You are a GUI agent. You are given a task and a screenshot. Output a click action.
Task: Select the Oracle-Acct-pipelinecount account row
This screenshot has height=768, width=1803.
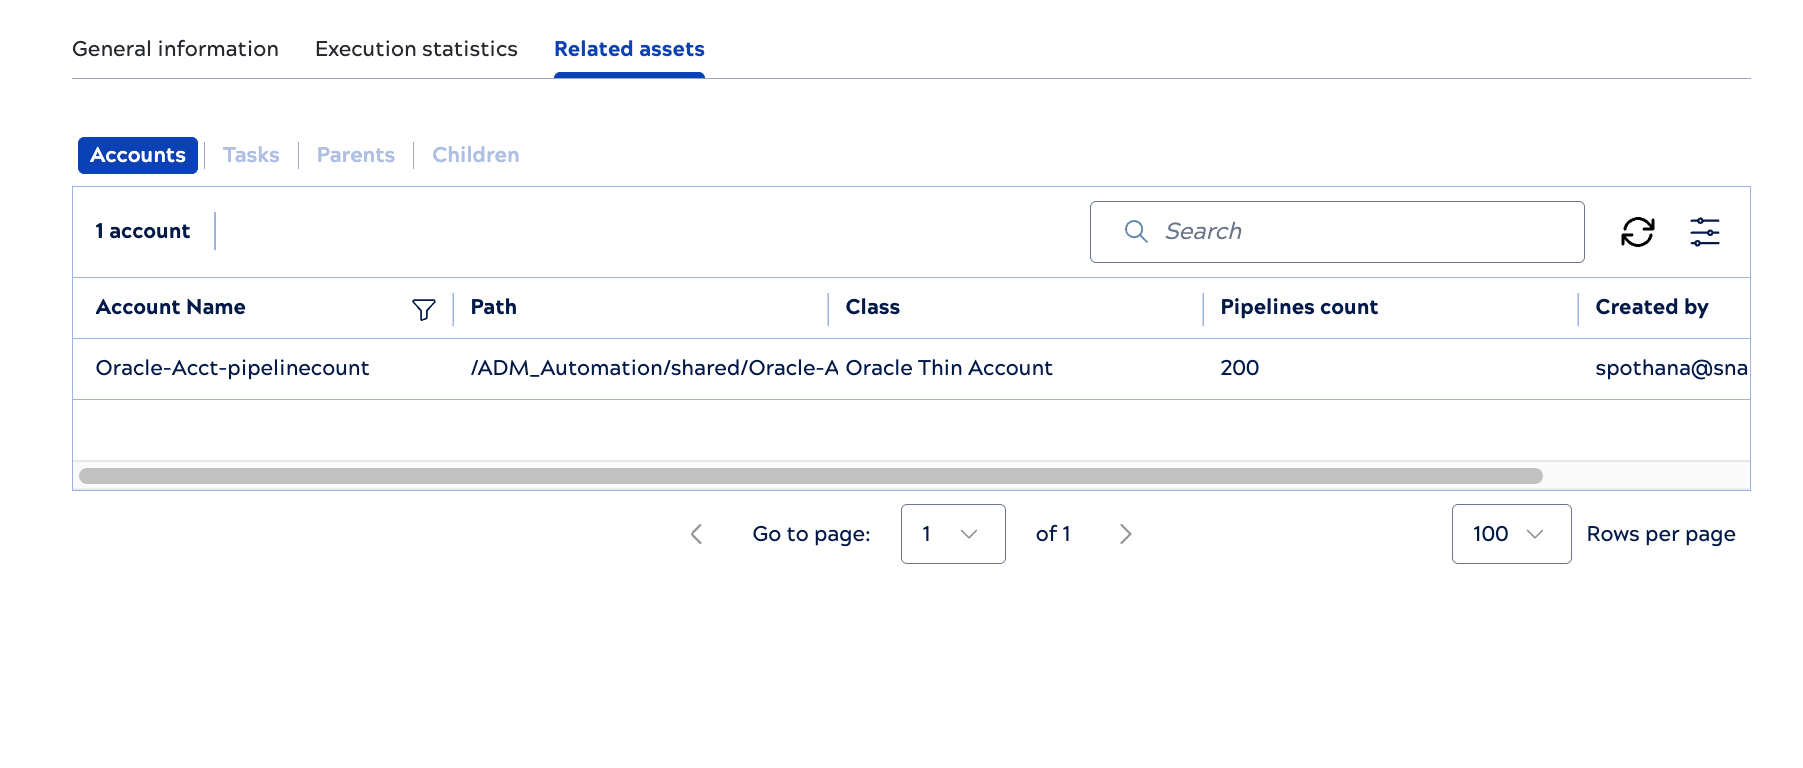232,368
